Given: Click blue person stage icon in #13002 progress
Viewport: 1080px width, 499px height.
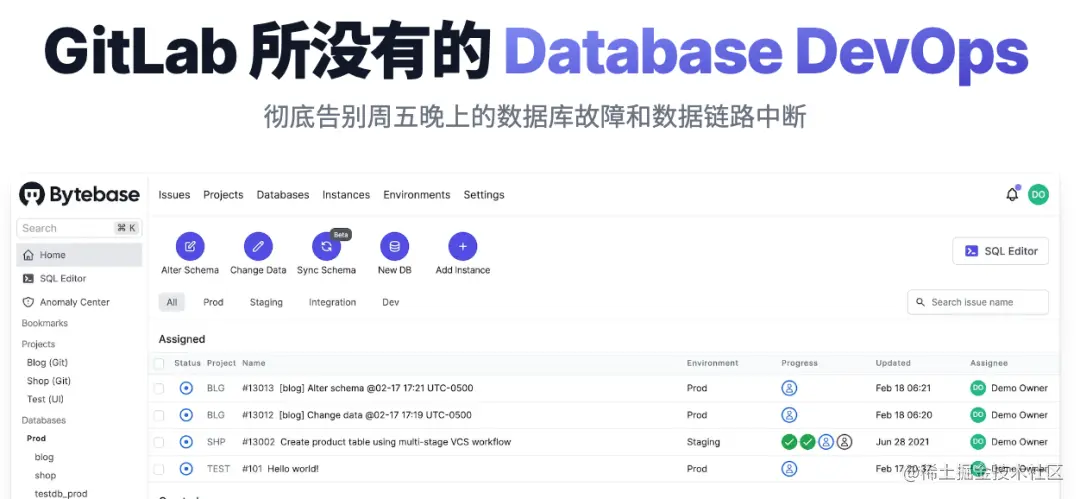Looking at the screenshot, I should [x=826, y=442].
